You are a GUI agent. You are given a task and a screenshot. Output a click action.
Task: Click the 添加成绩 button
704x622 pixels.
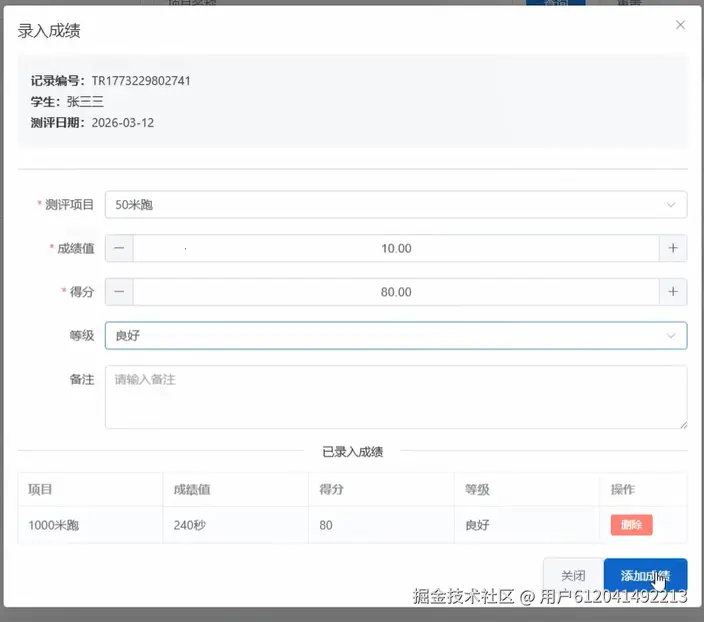point(645,575)
